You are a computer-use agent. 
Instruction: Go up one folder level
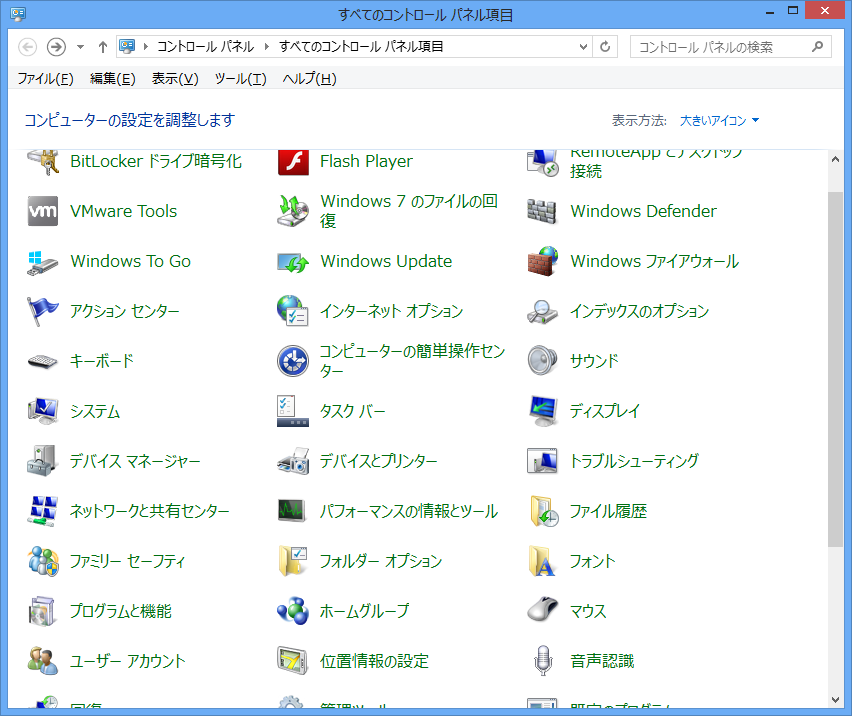(x=103, y=47)
